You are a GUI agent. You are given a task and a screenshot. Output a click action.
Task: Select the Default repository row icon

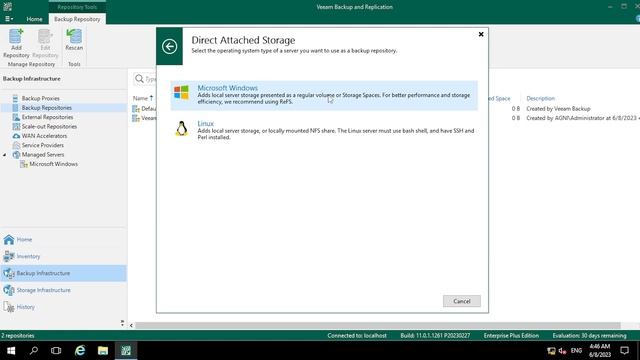136,109
